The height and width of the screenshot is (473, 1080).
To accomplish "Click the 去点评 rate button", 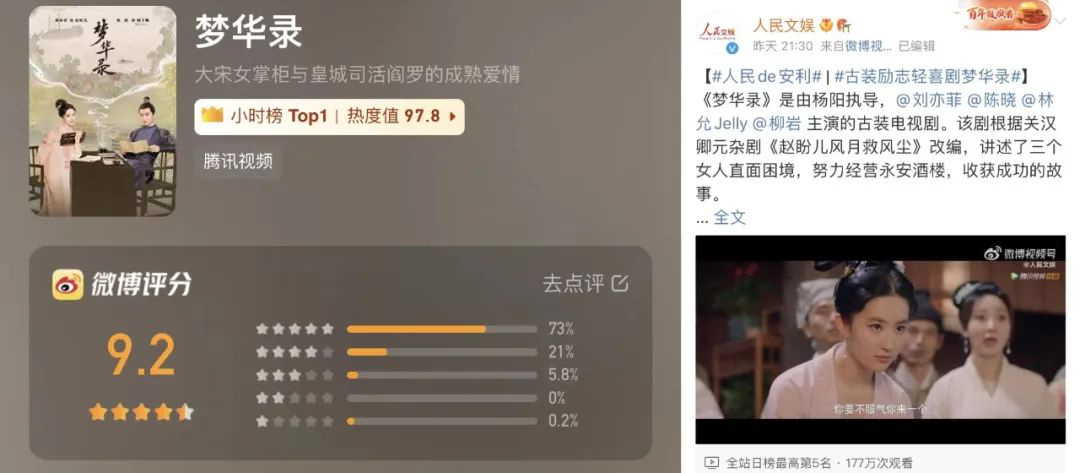I will tap(585, 283).
